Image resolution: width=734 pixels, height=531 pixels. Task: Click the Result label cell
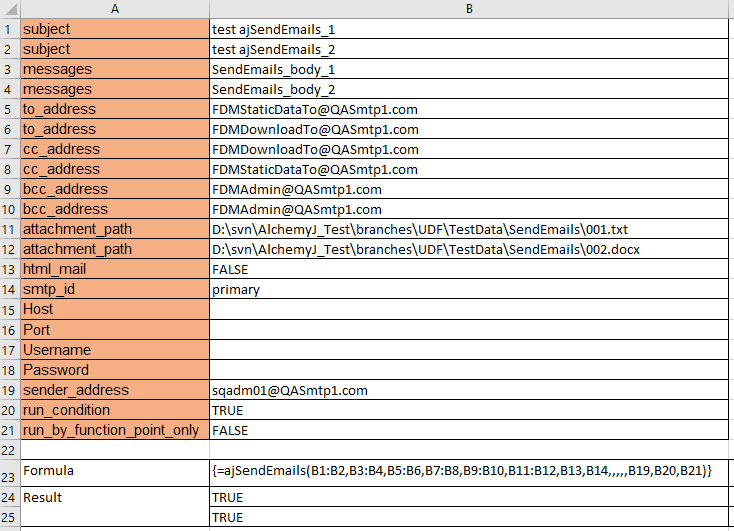click(x=114, y=497)
